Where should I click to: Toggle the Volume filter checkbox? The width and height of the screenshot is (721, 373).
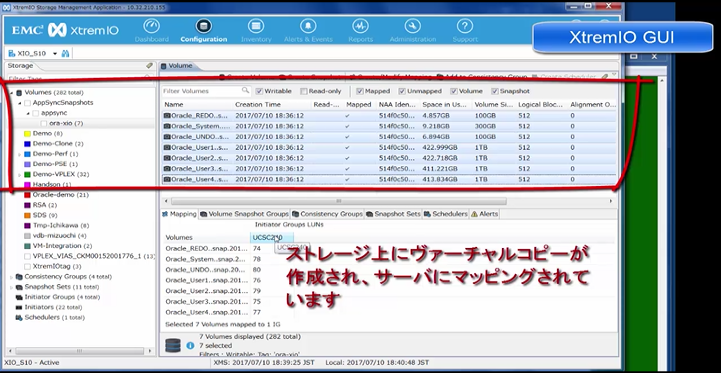pyautogui.click(x=453, y=91)
